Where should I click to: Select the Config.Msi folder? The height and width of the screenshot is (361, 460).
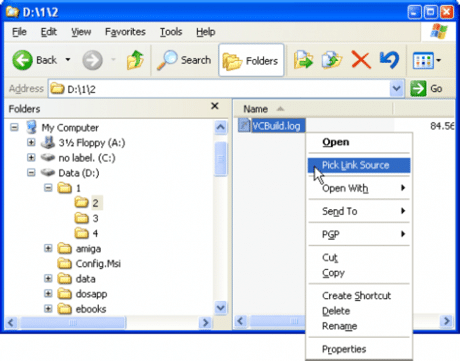click(98, 264)
